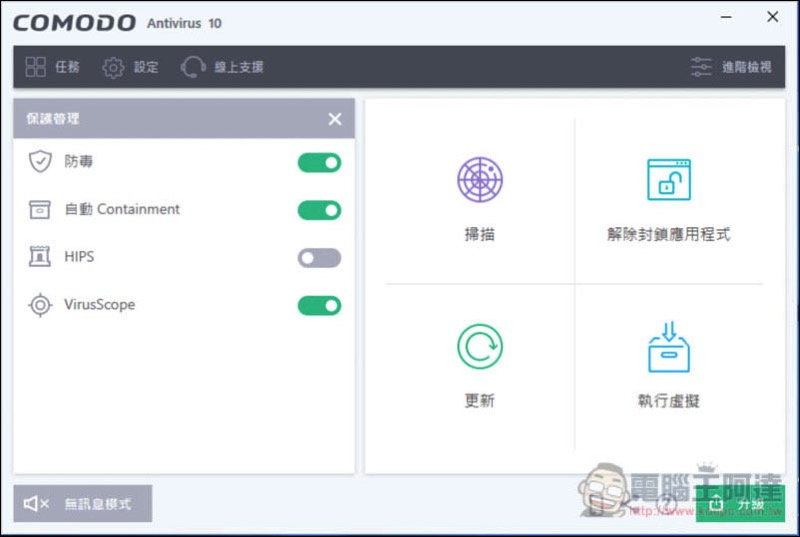This screenshot has height=537, width=800.
Task: Close the COMODO Antivirus window
Action: pos(772,17)
